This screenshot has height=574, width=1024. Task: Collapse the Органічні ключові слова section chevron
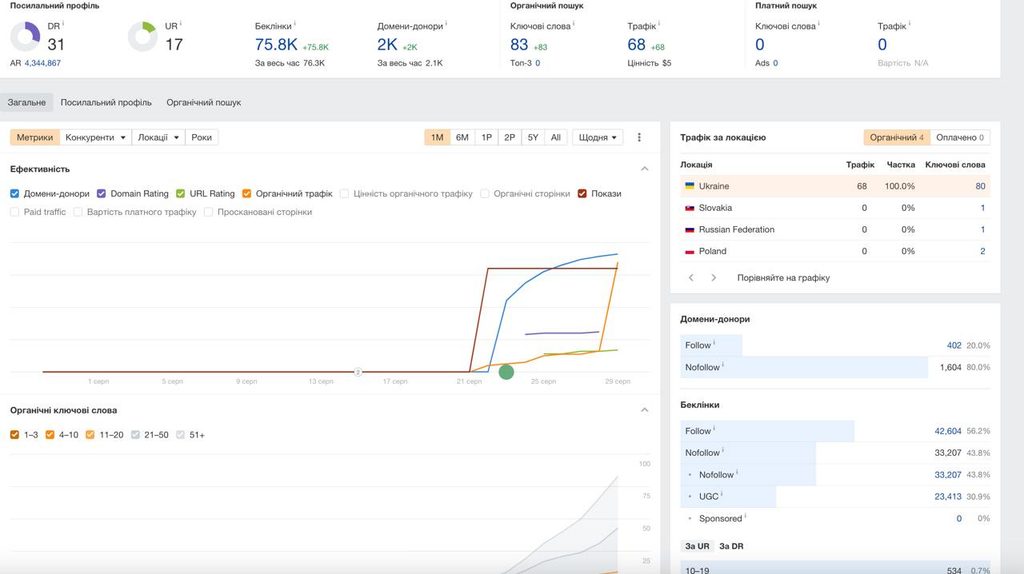click(645, 410)
